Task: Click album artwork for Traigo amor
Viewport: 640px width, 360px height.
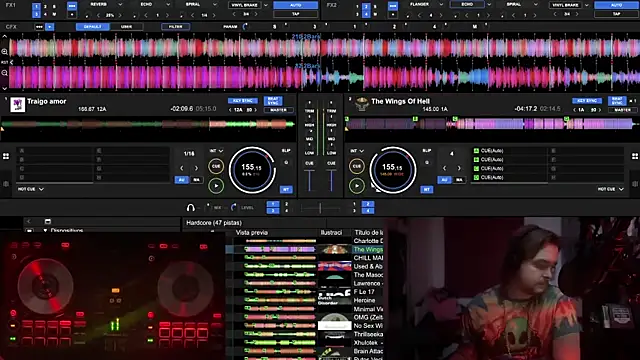Action: (17, 104)
